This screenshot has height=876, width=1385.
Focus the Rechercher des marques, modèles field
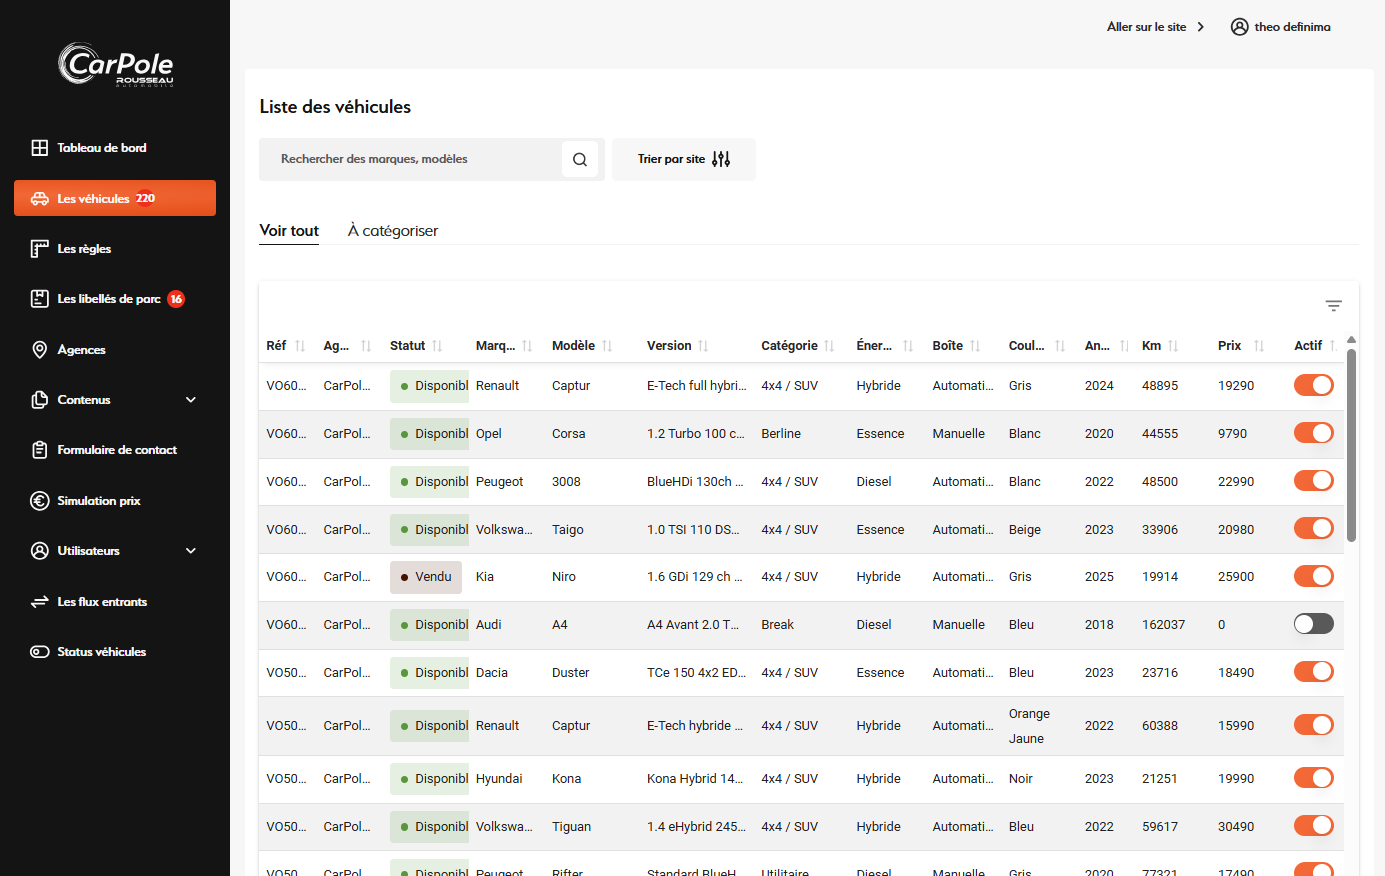click(410, 159)
